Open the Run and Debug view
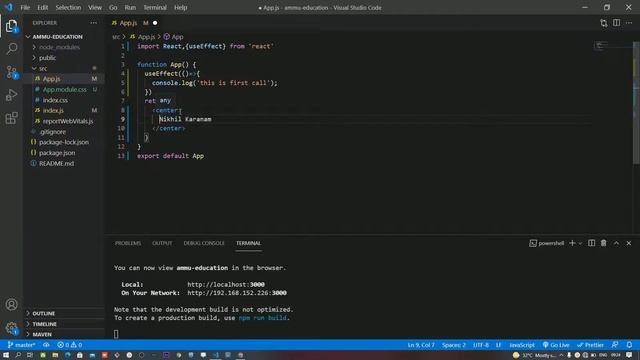Image resolution: width=640 pixels, height=360 pixels. pos(11,95)
